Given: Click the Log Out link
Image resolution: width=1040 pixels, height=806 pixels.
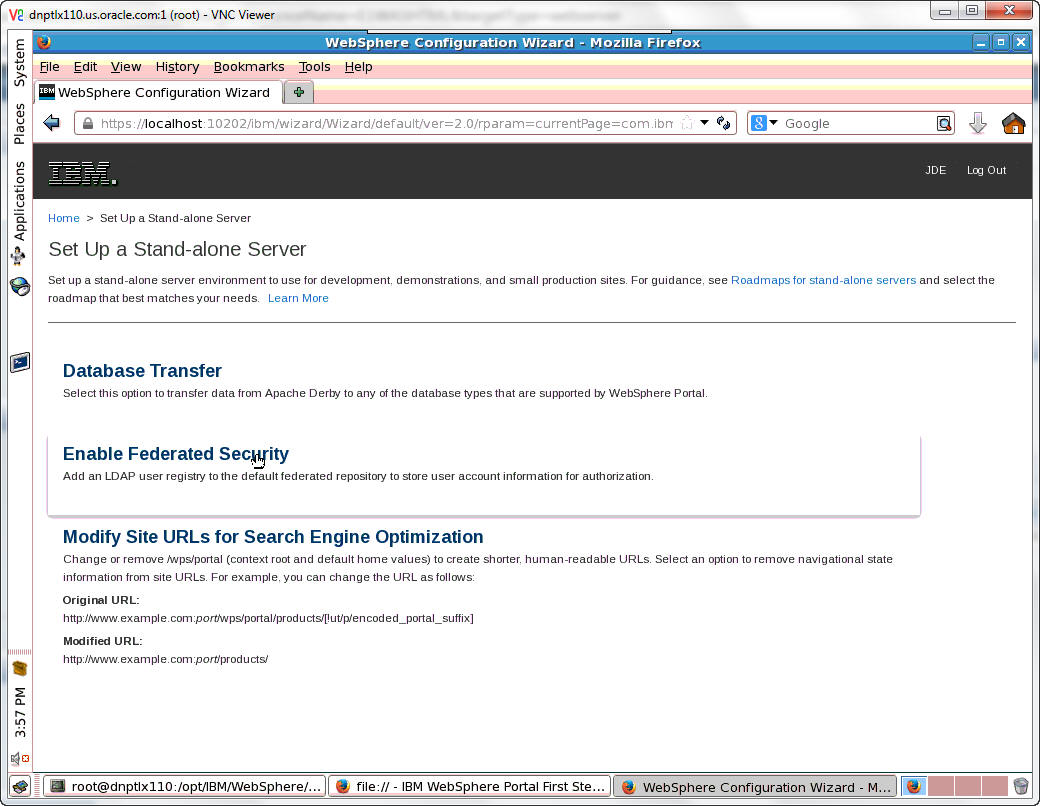Looking at the screenshot, I should [x=986, y=170].
